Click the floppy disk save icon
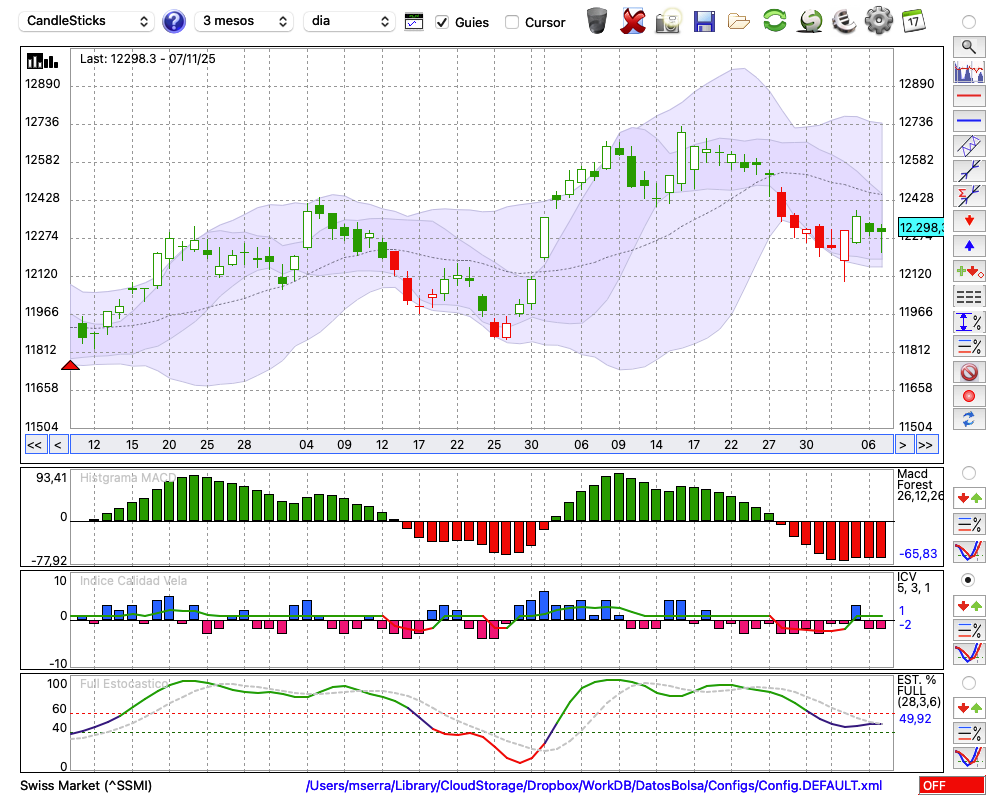The height and width of the screenshot is (800, 1000). [x=704, y=21]
